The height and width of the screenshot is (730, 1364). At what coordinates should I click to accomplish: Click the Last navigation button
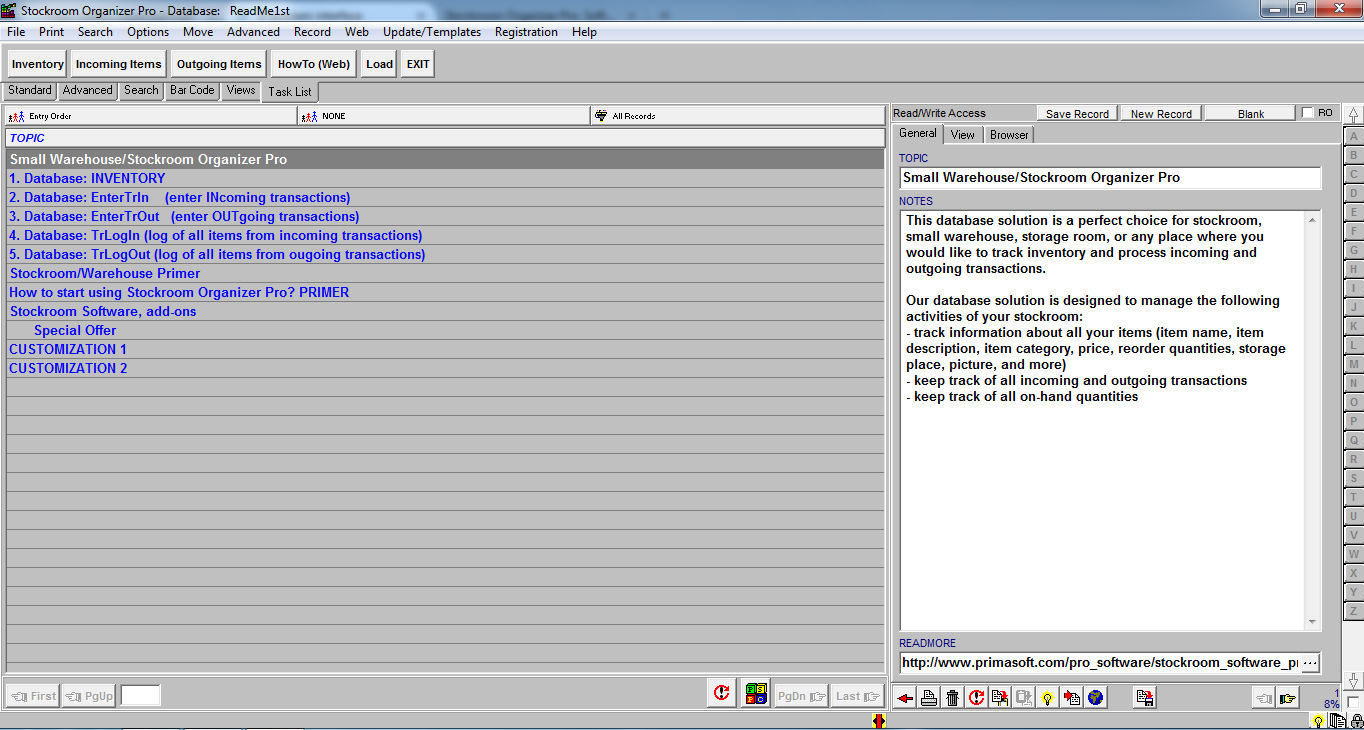click(x=858, y=696)
